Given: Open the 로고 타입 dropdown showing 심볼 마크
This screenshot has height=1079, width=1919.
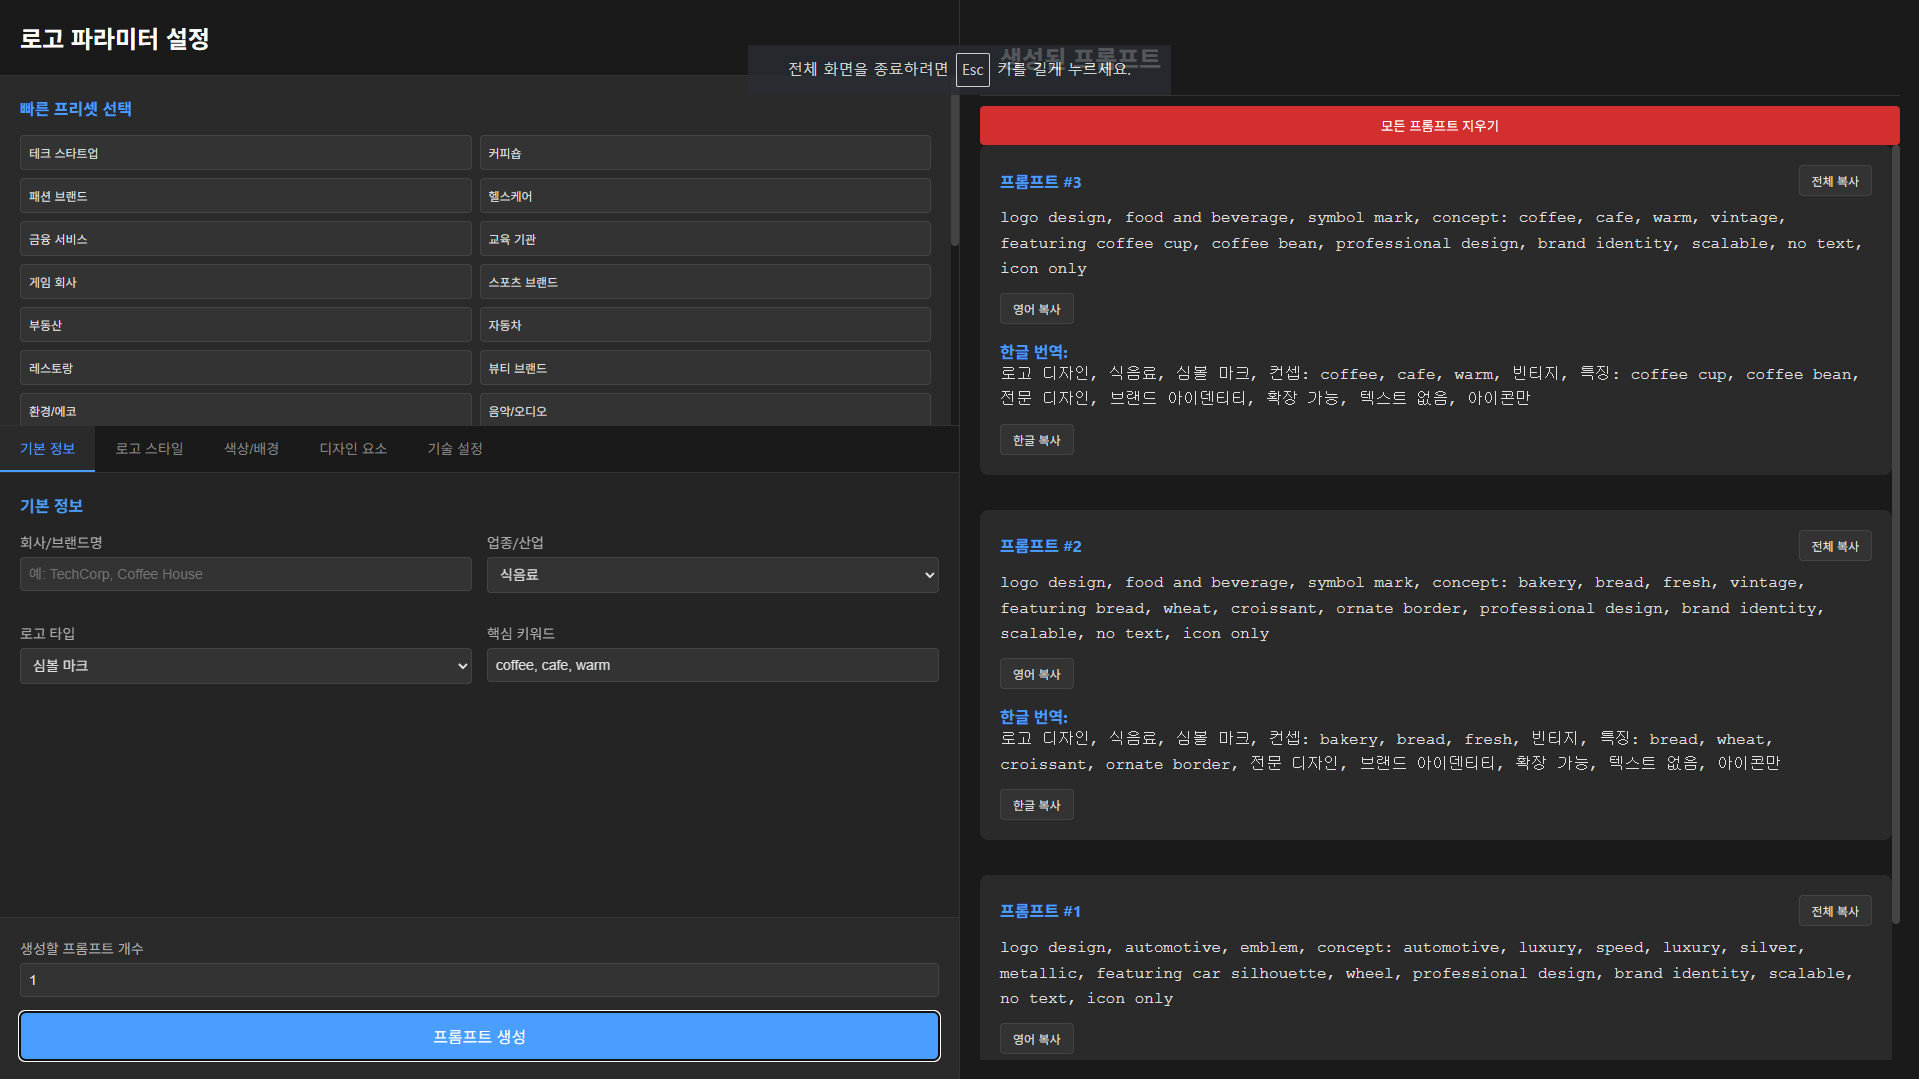Looking at the screenshot, I should click(x=245, y=666).
